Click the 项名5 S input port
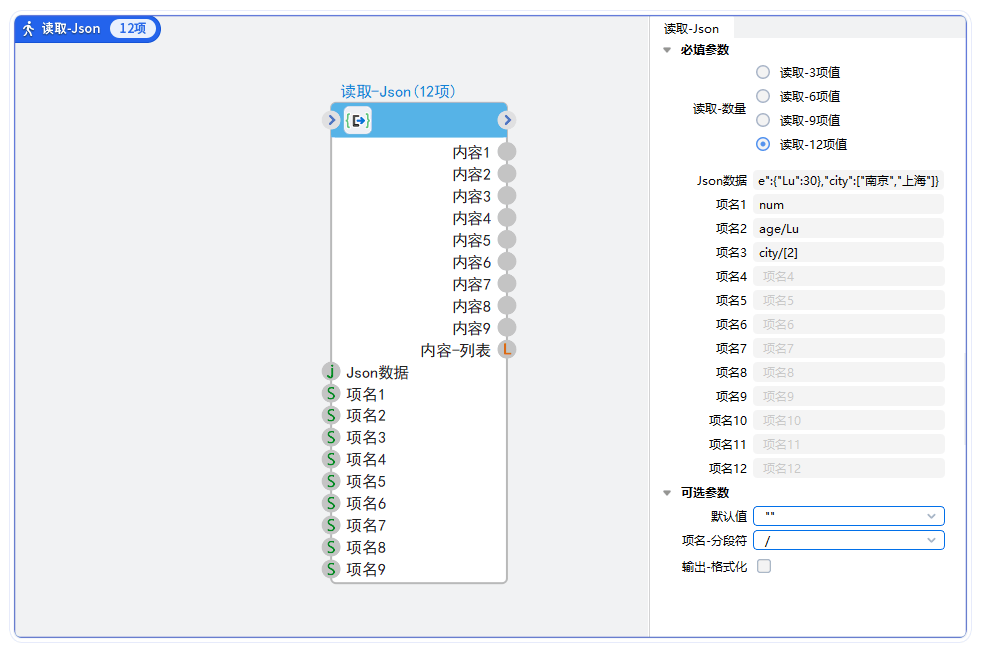Image resolution: width=982 pixels, height=650 pixels. point(331,482)
